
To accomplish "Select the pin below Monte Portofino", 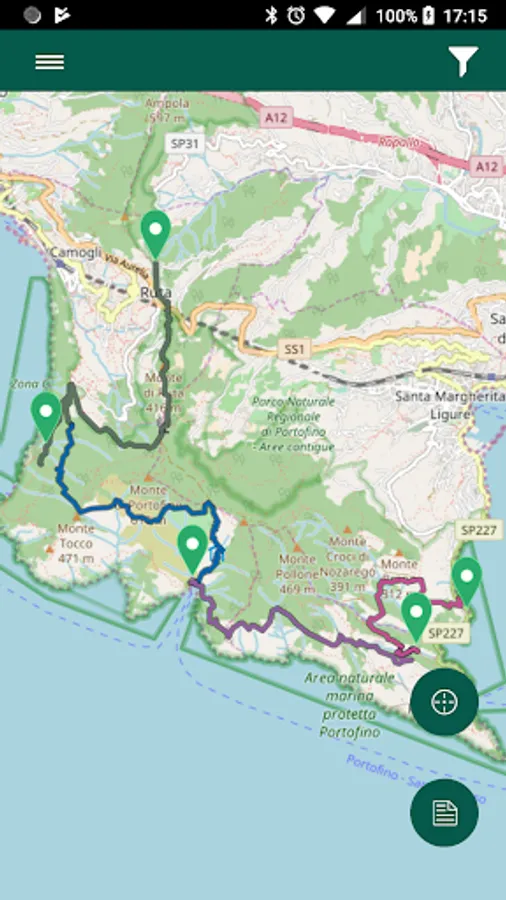I will [x=192, y=548].
